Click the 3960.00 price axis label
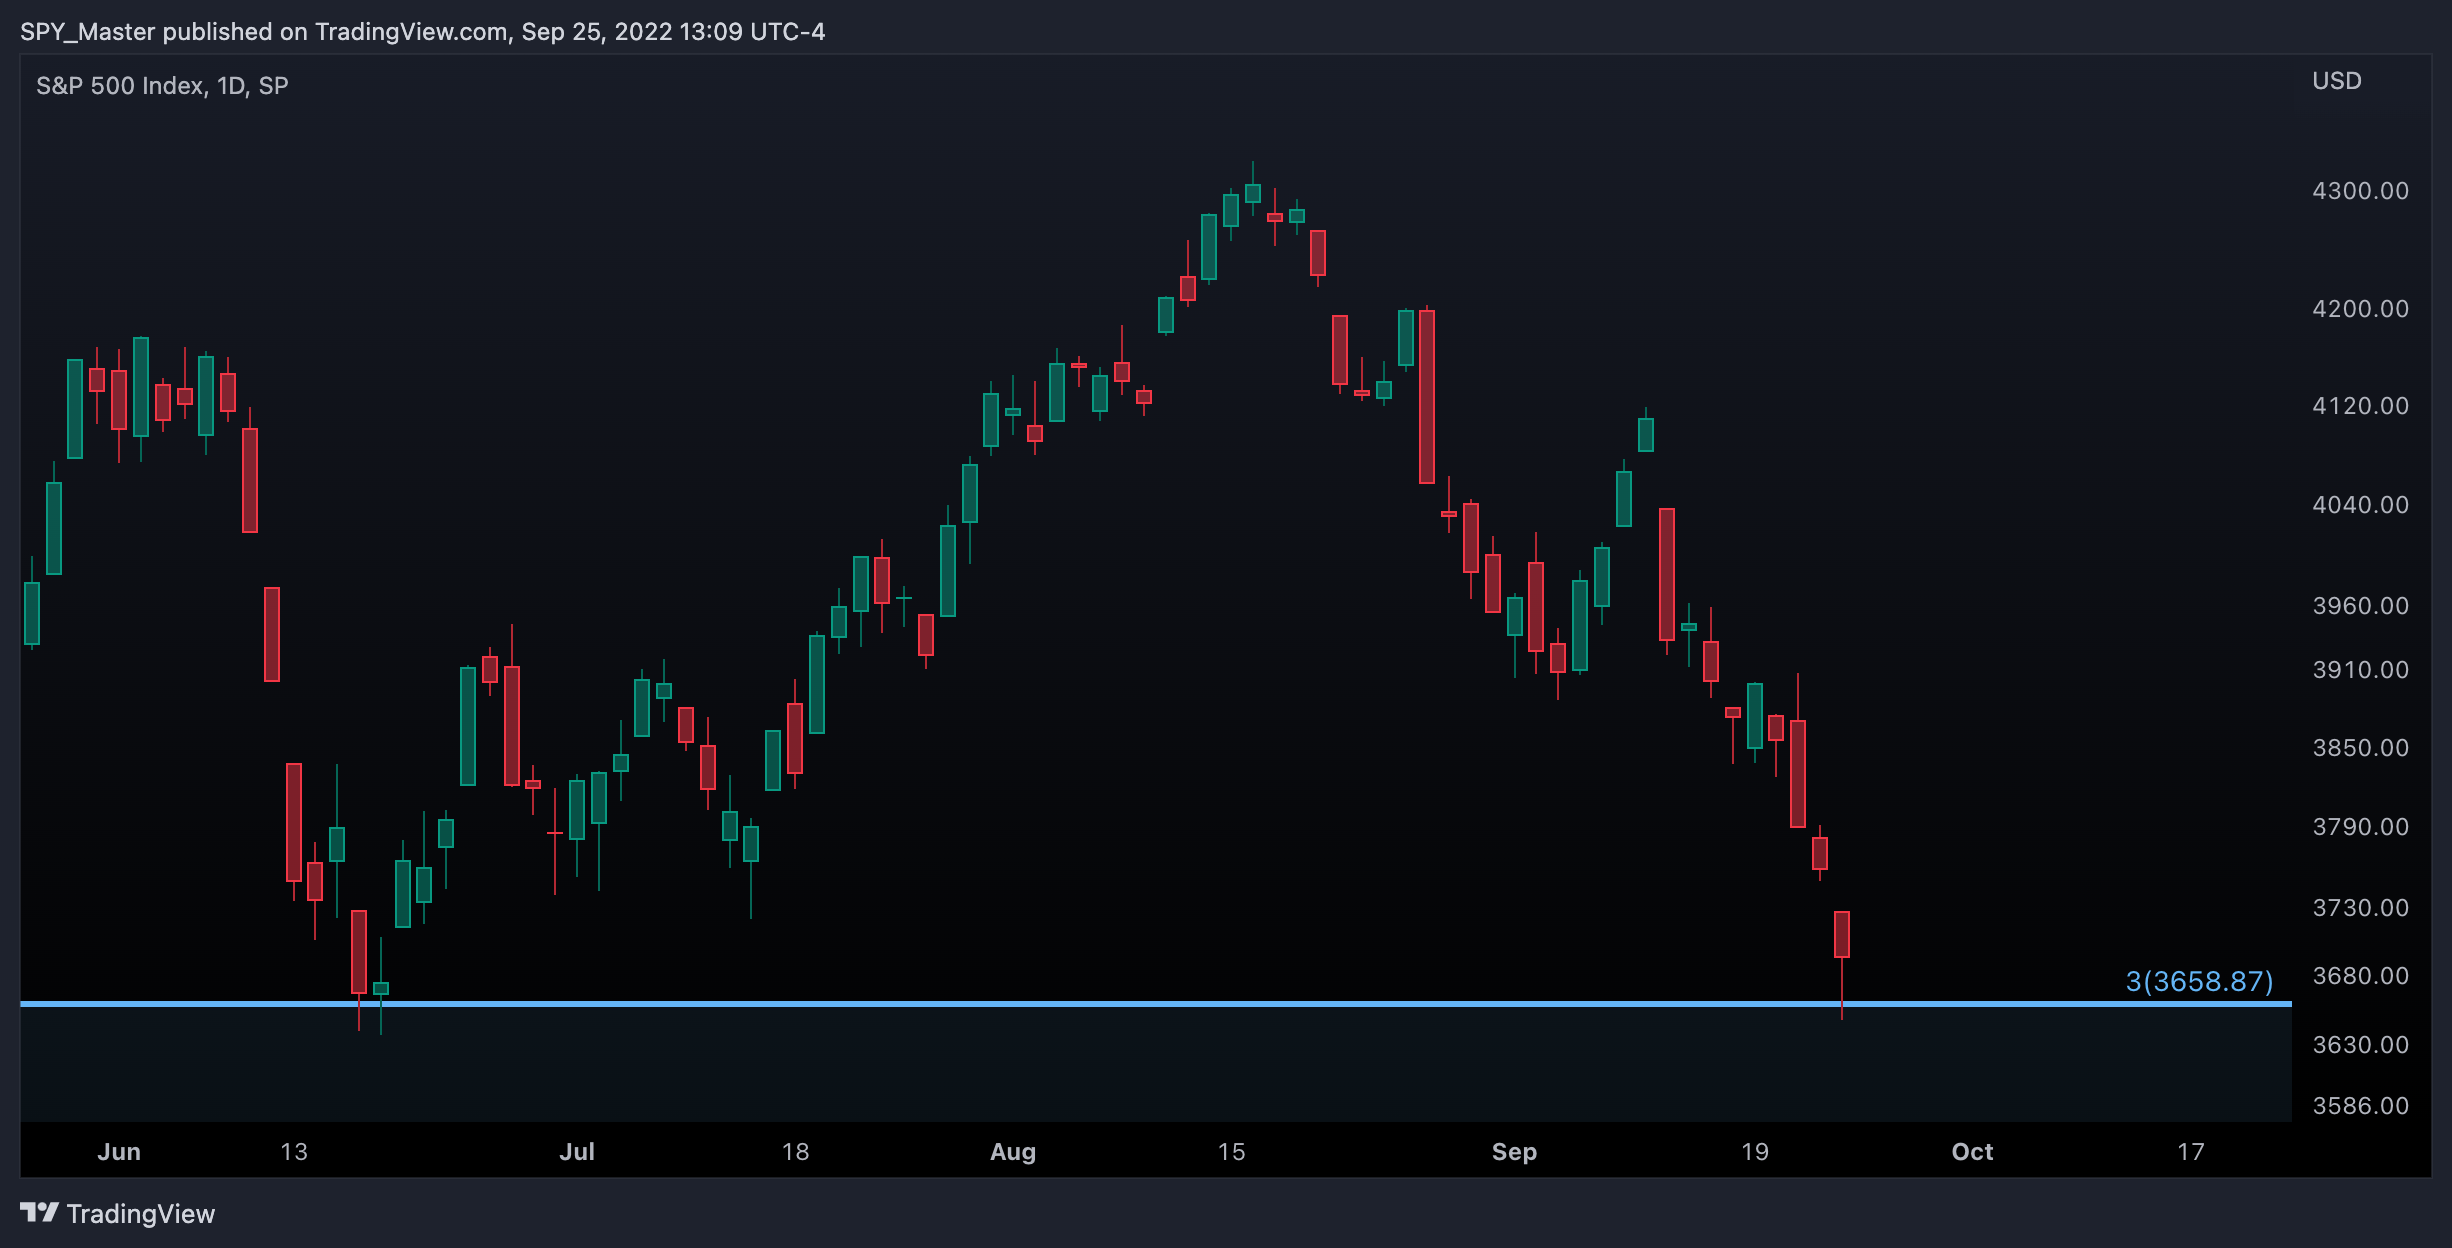Screen dimensions: 2452x1248 pyautogui.click(x=2360, y=606)
